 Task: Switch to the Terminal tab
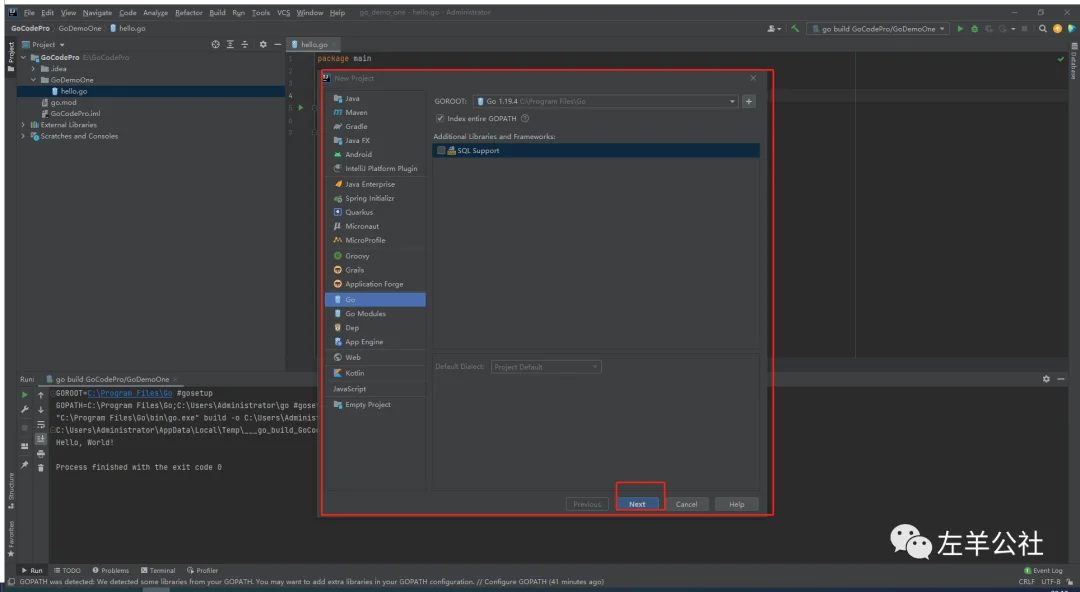(x=158, y=571)
